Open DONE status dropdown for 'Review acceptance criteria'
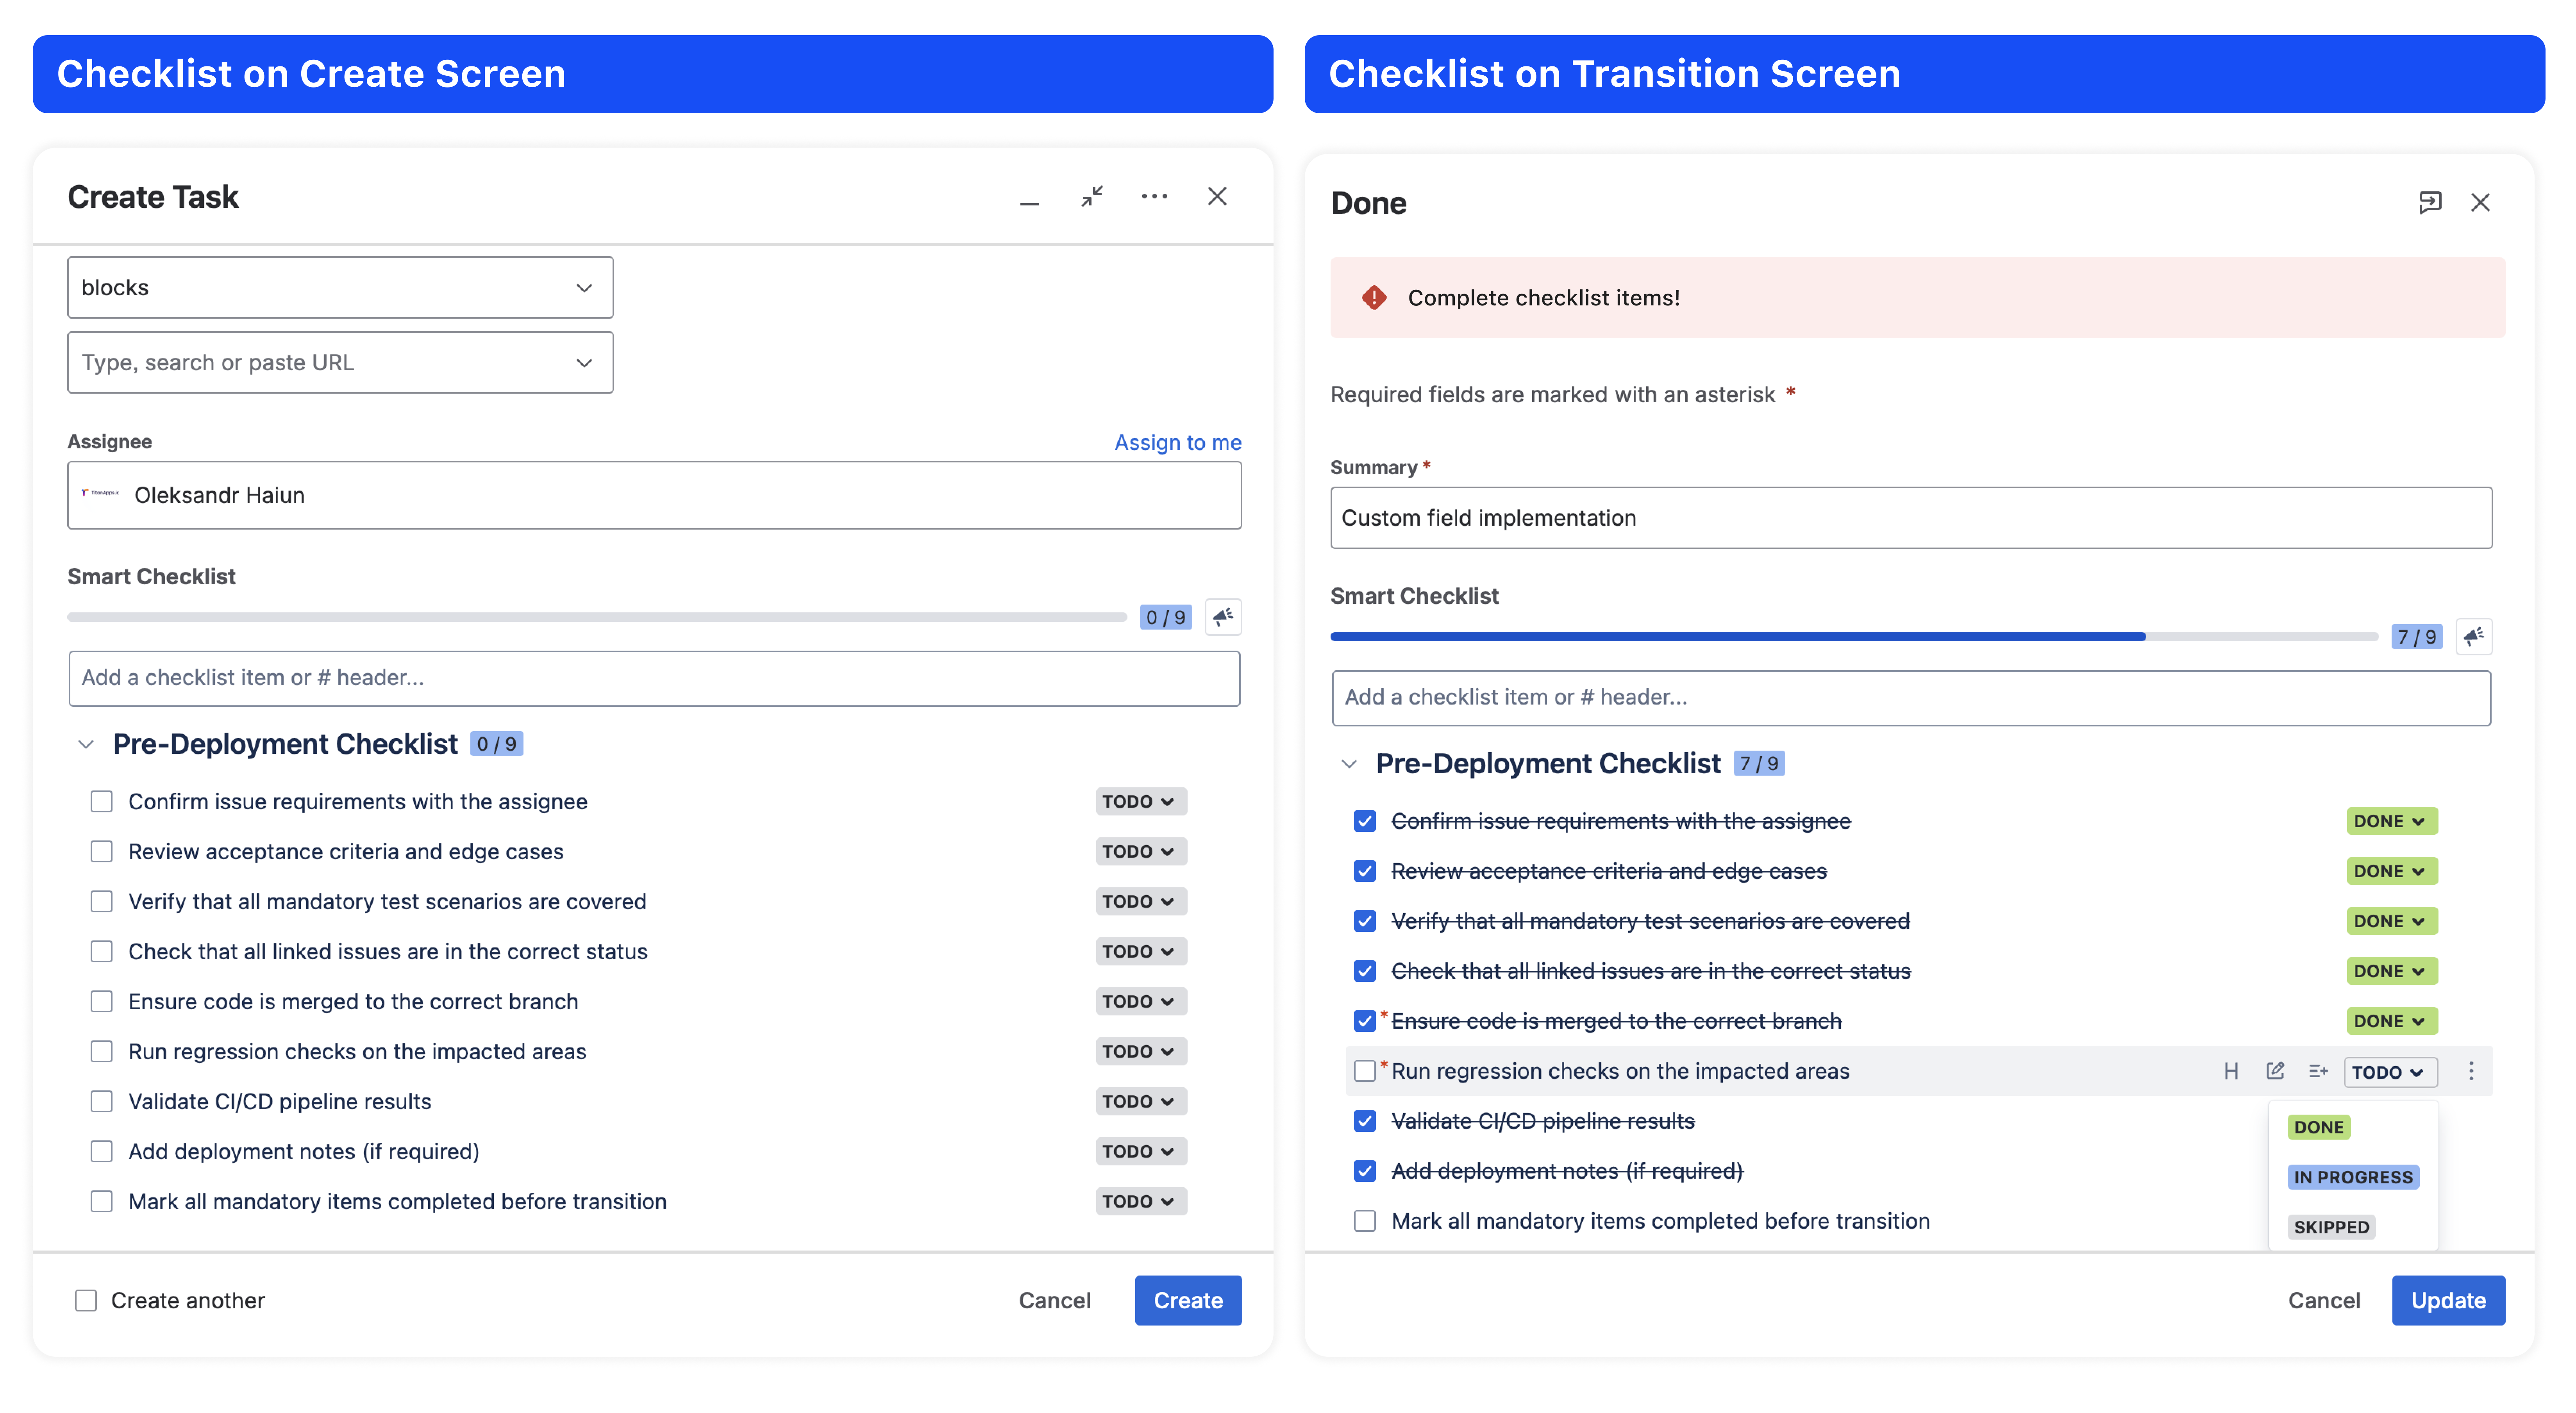This screenshot has width=2576, height=1413. tap(2392, 871)
